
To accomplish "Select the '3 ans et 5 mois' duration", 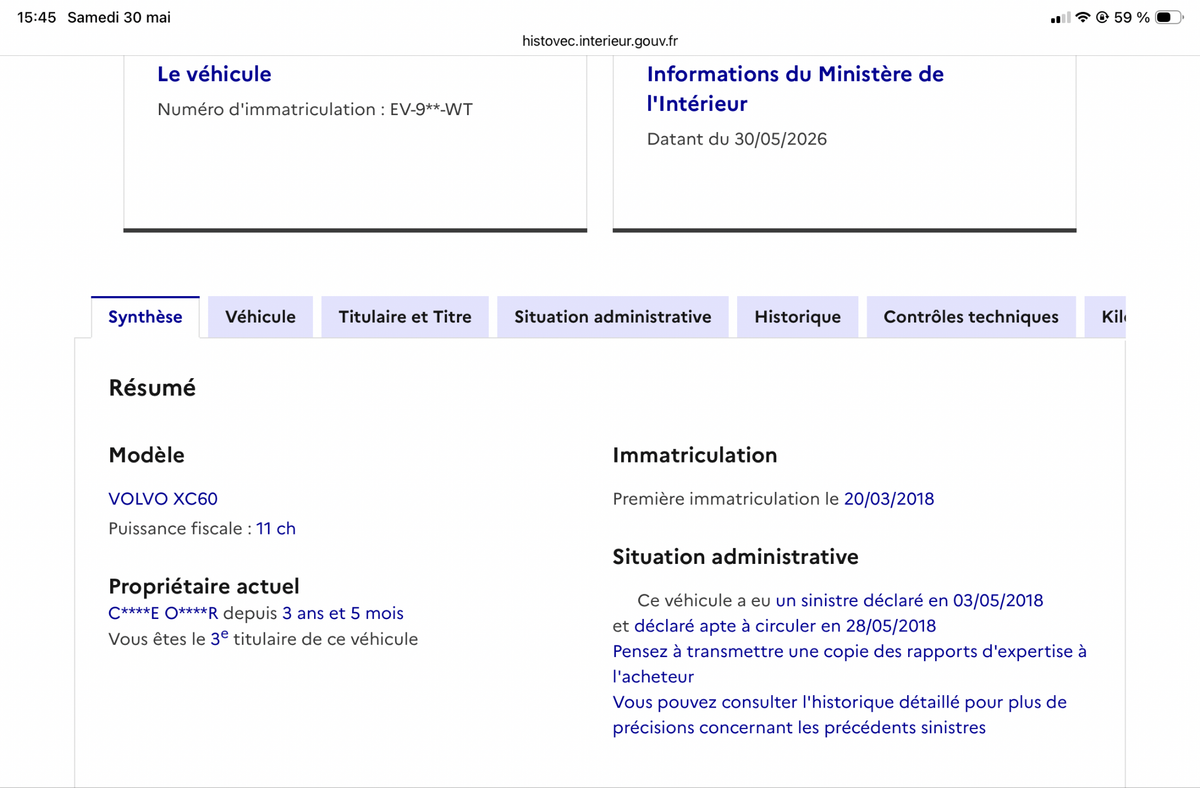I will pyautogui.click(x=343, y=613).
